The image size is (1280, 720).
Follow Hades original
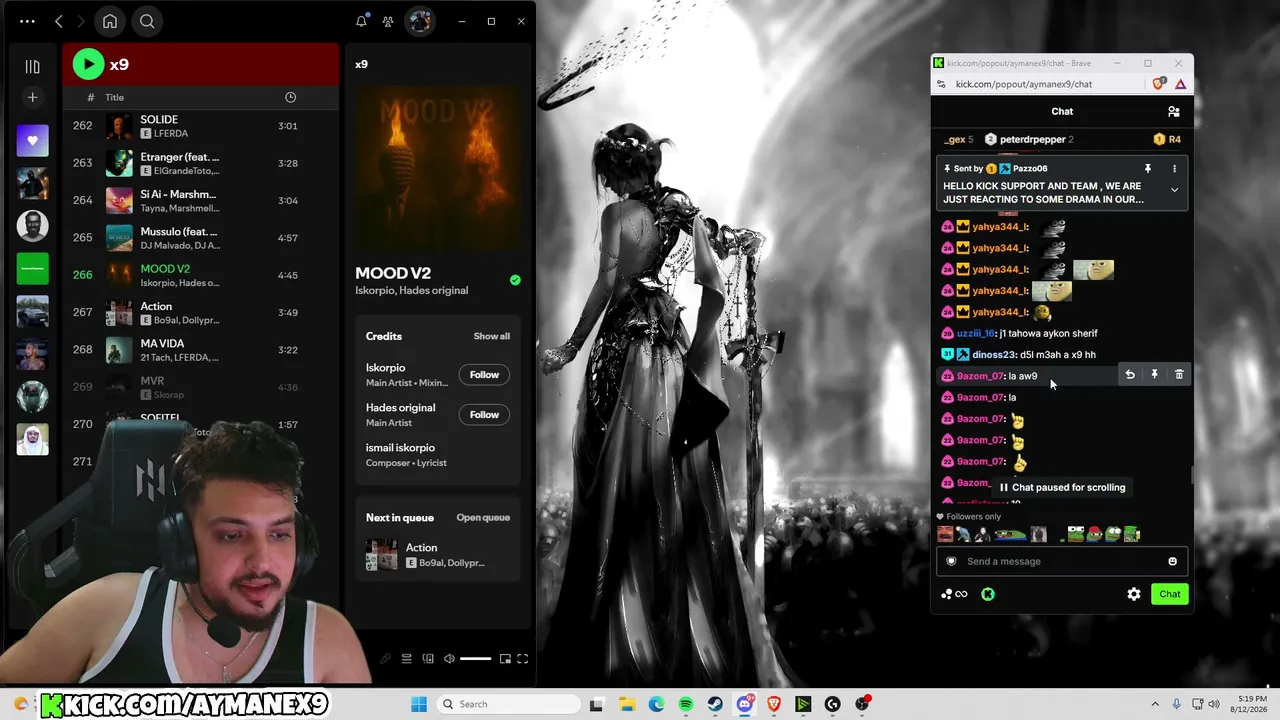click(x=484, y=415)
